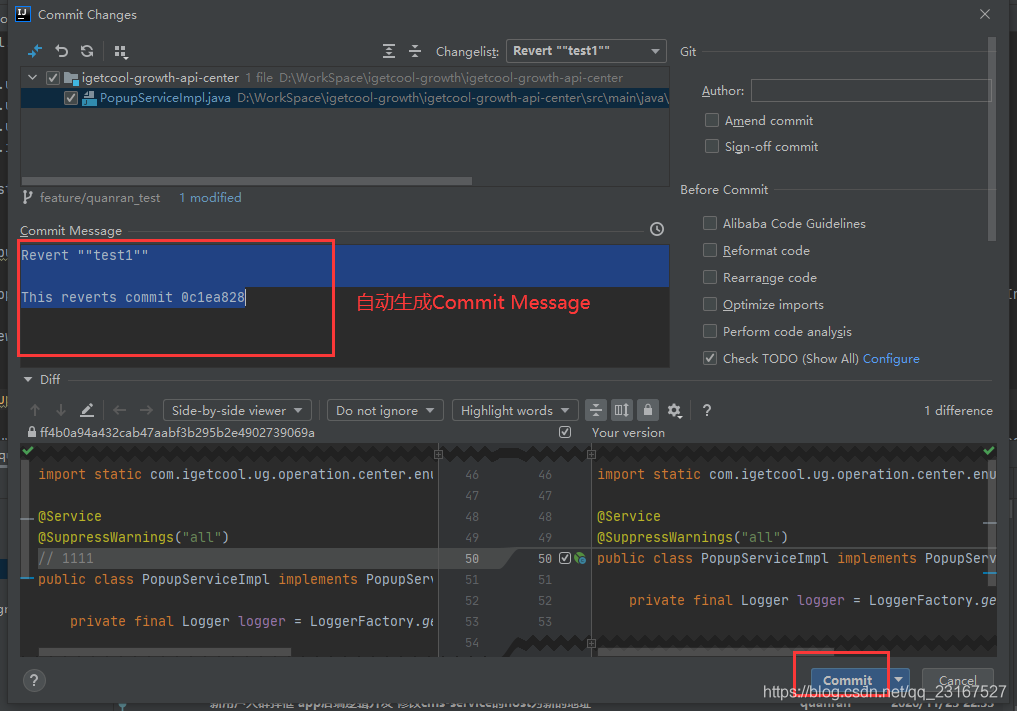Refresh the changes list
This screenshot has width=1017, height=711.
coord(87,51)
